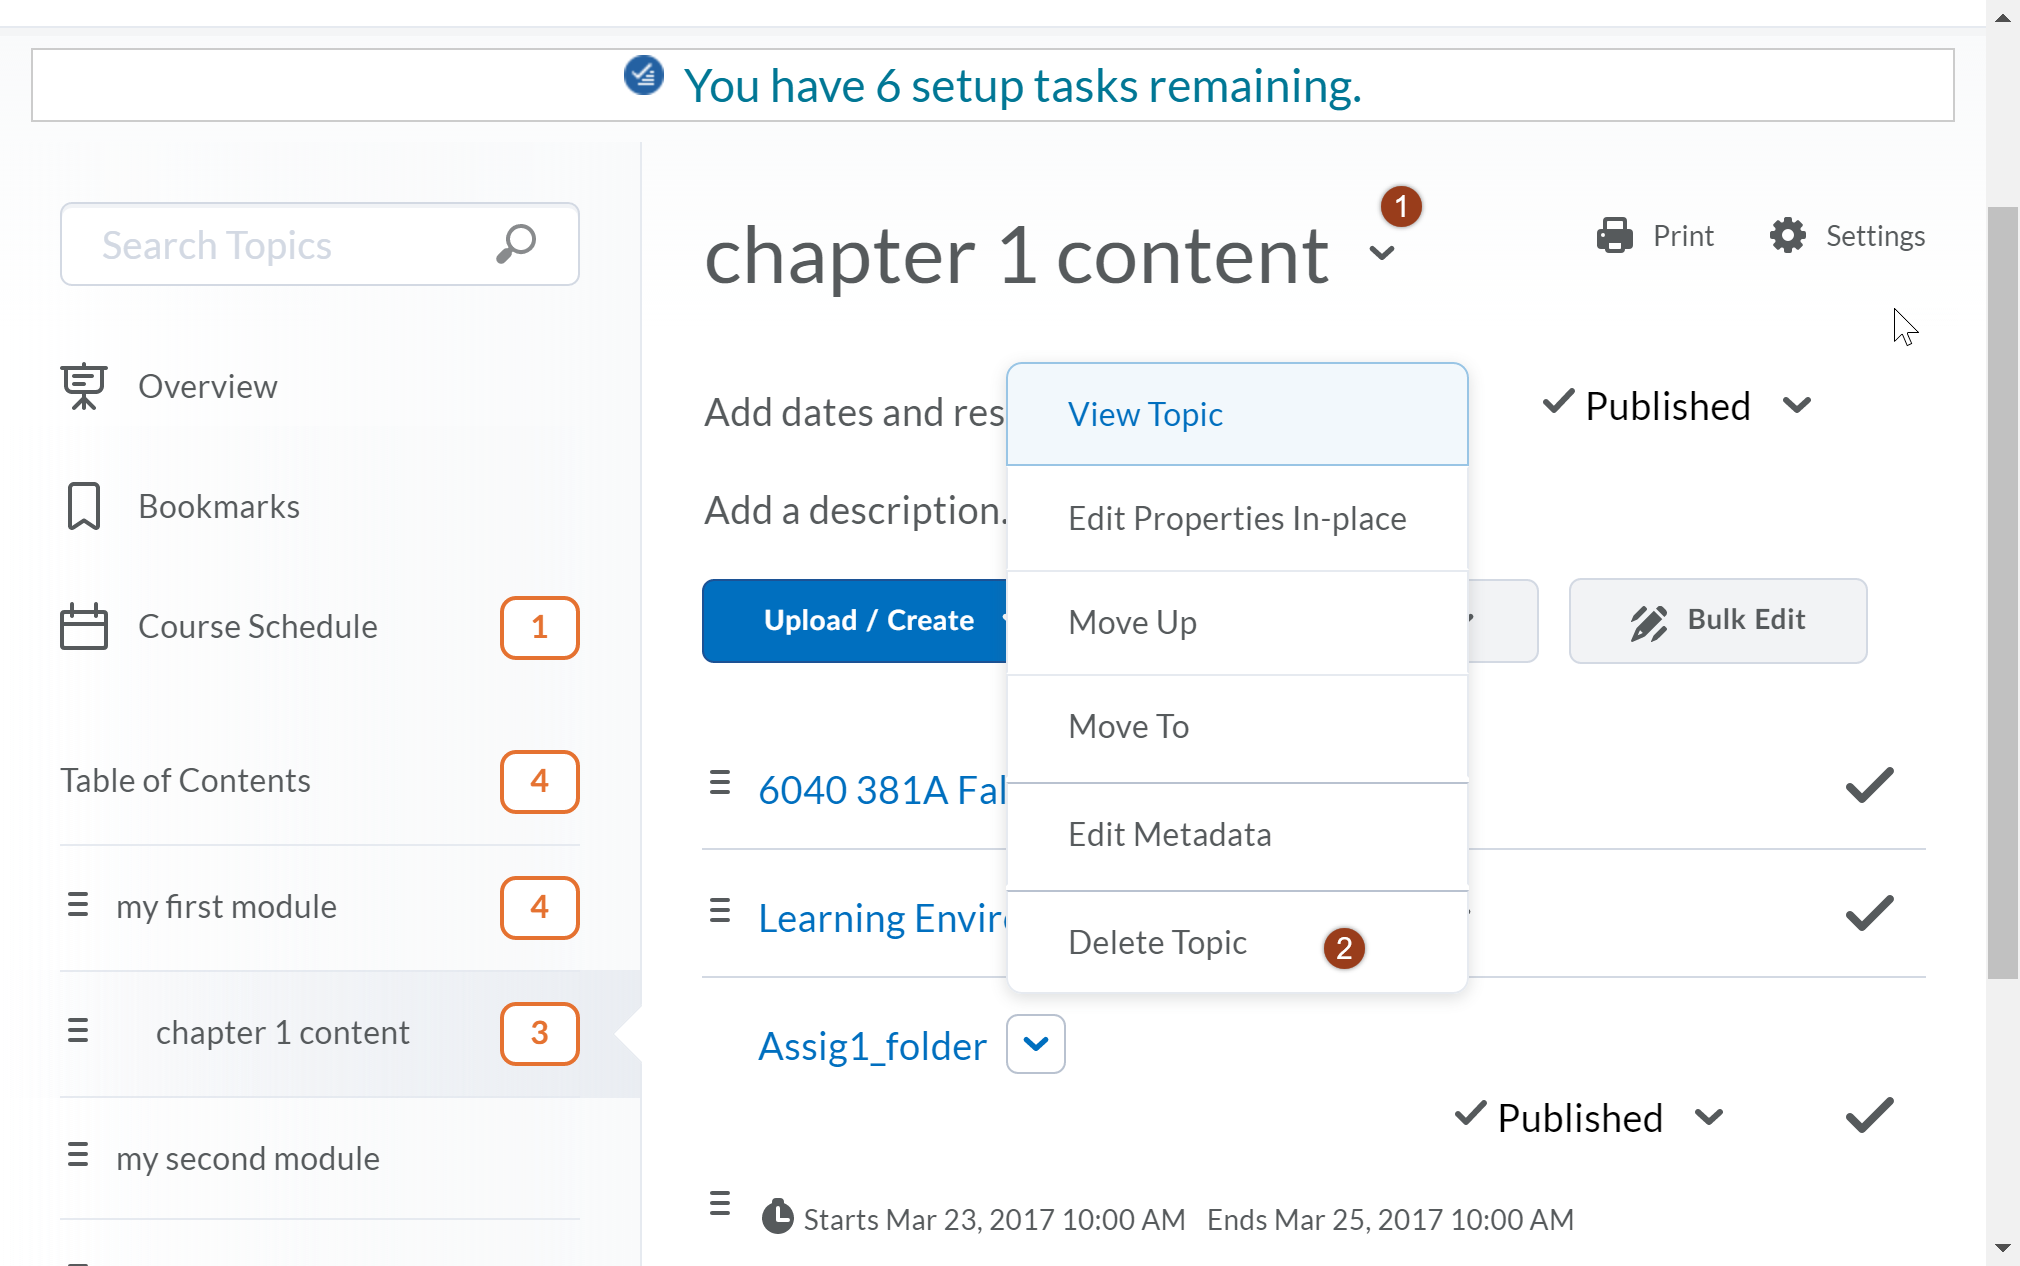Click my first module count badge 4
This screenshot has height=1266, width=2020.
[x=540, y=907]
